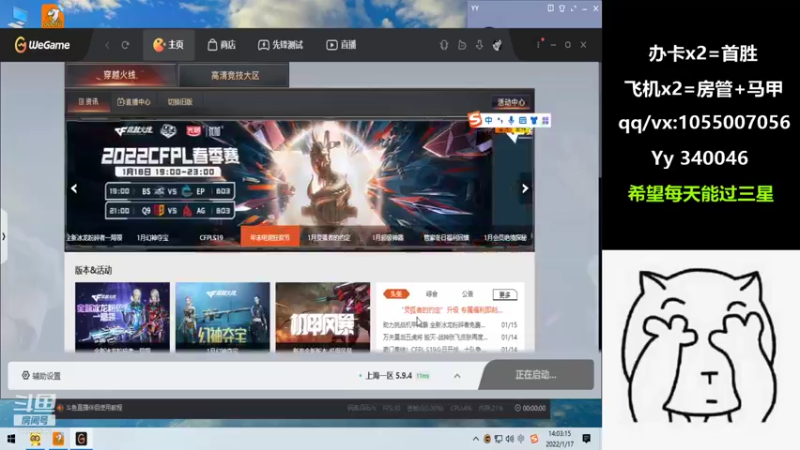Viewport: 800px width, 450px height.
Task: Open the 幻神夺宝 card thumbnail
Action: pyautogui.click(x=222, y=317)
